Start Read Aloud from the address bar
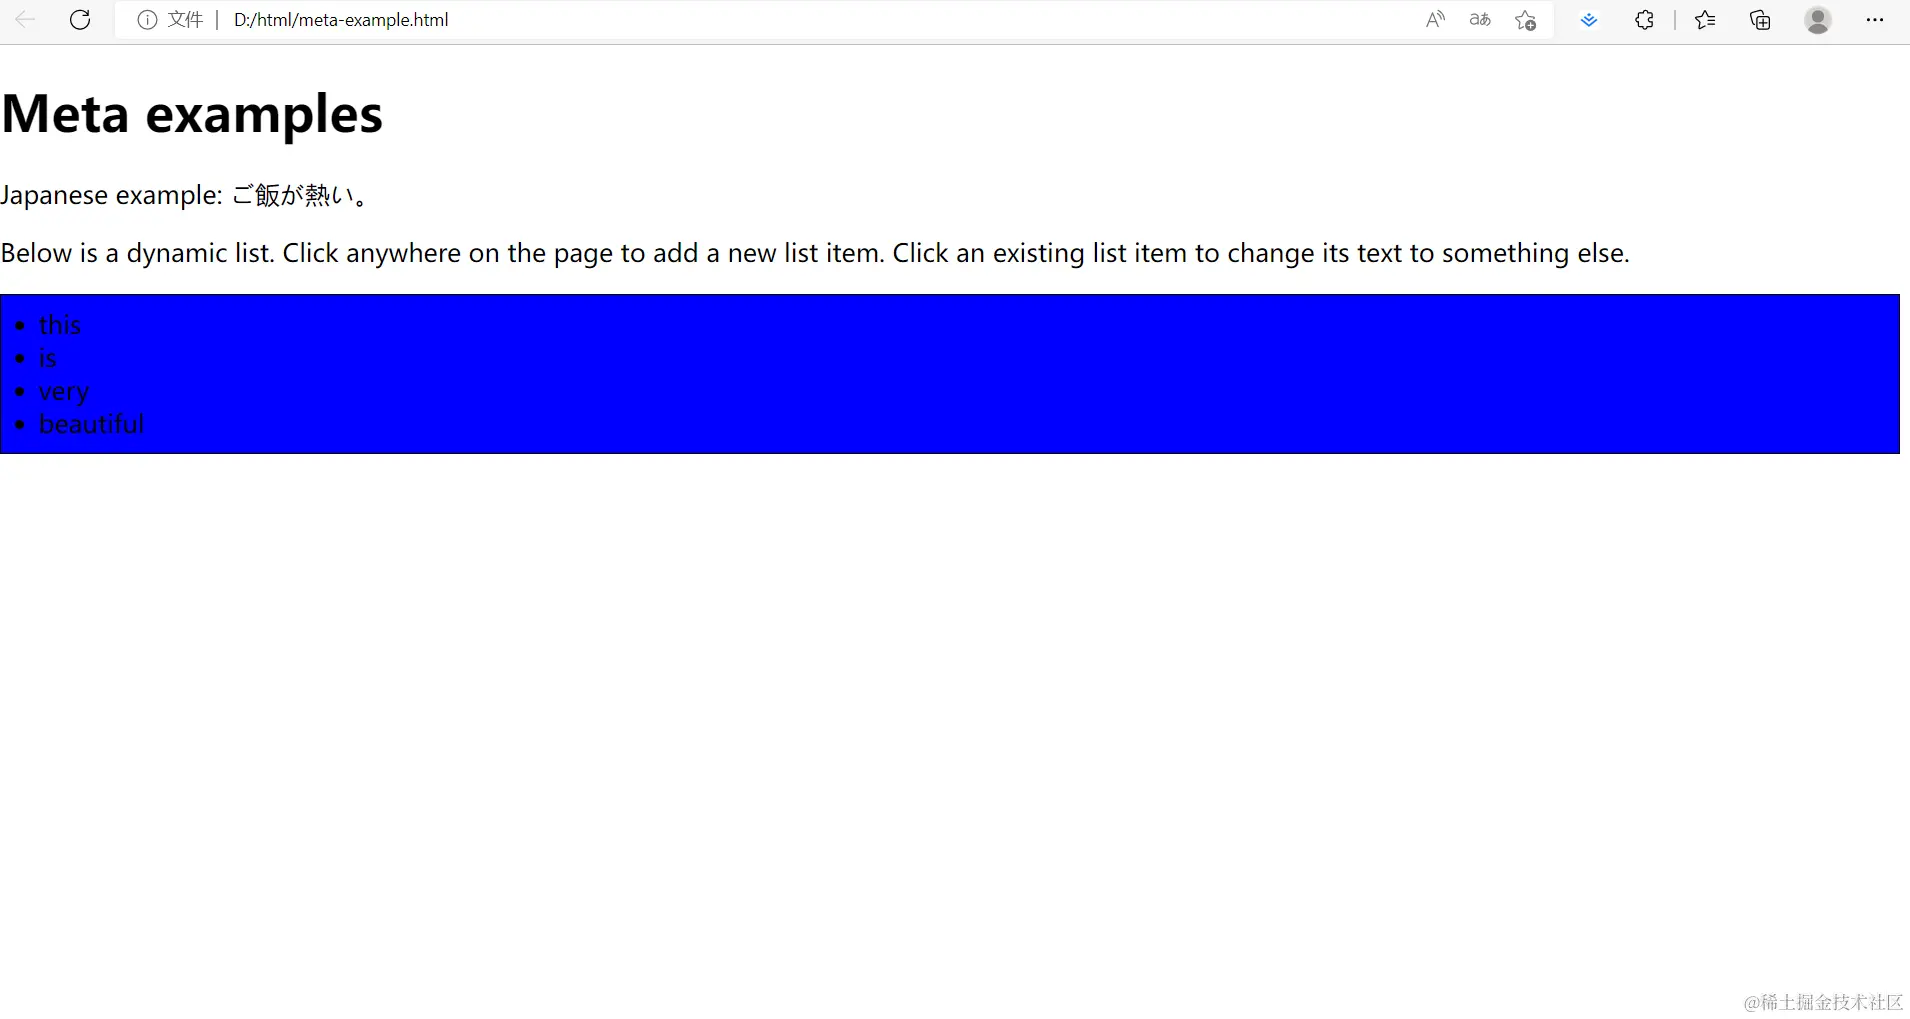This screenshot has height=1019, width=1910. [1435, 20]
